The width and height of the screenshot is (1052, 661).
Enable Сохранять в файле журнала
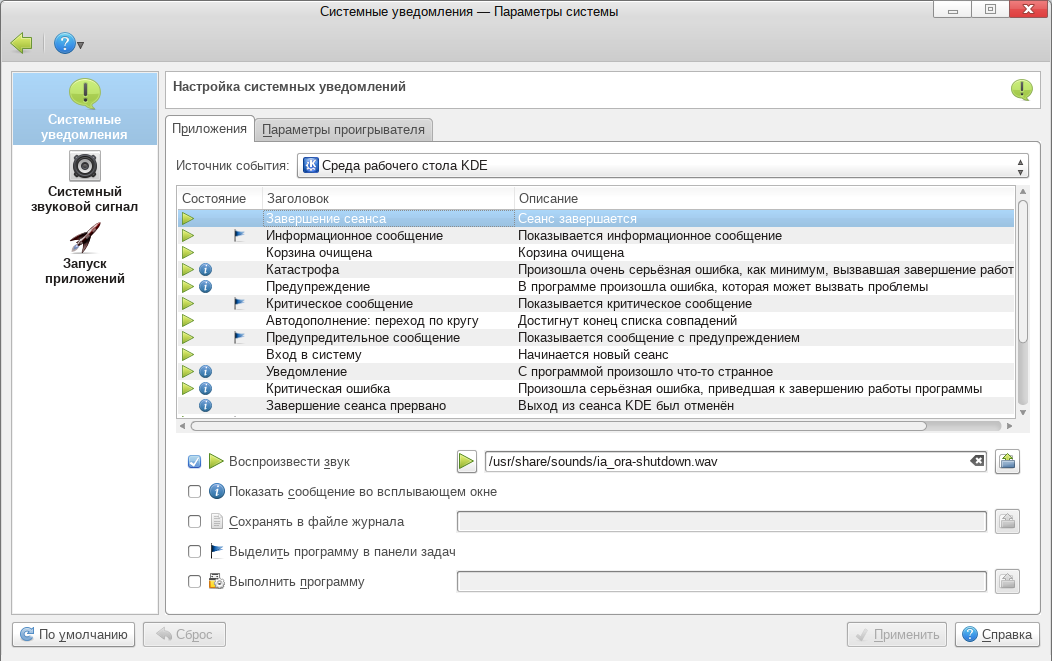(195, 521)
